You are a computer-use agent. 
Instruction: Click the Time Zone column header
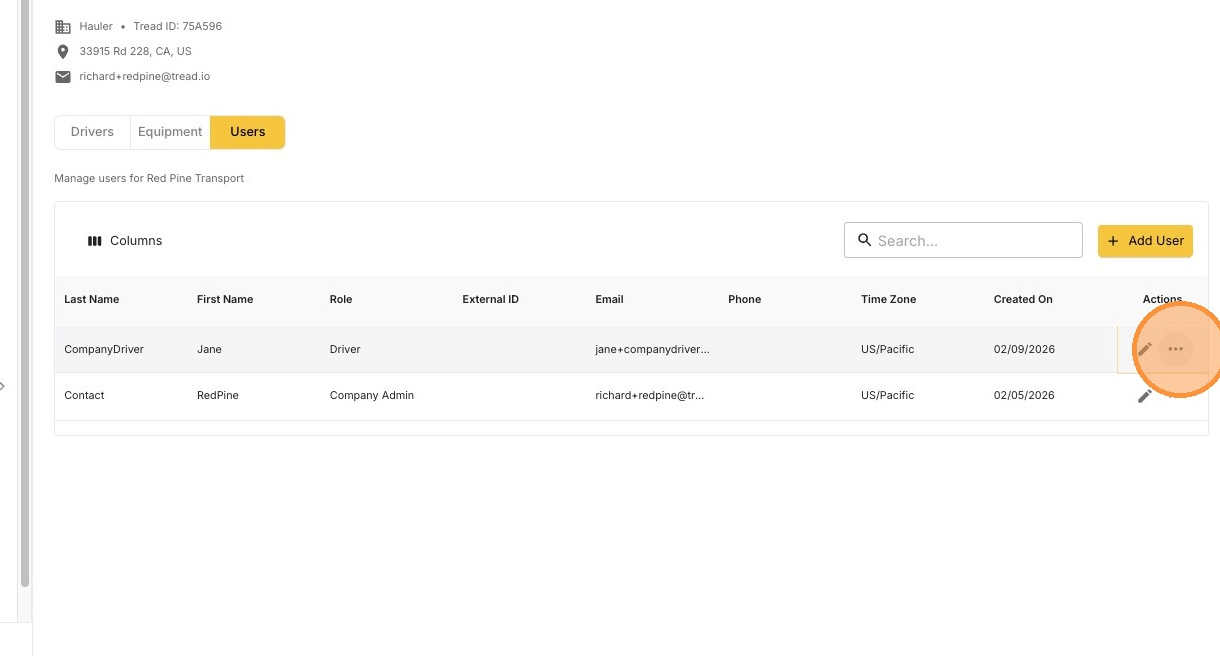tap(888, 299)
